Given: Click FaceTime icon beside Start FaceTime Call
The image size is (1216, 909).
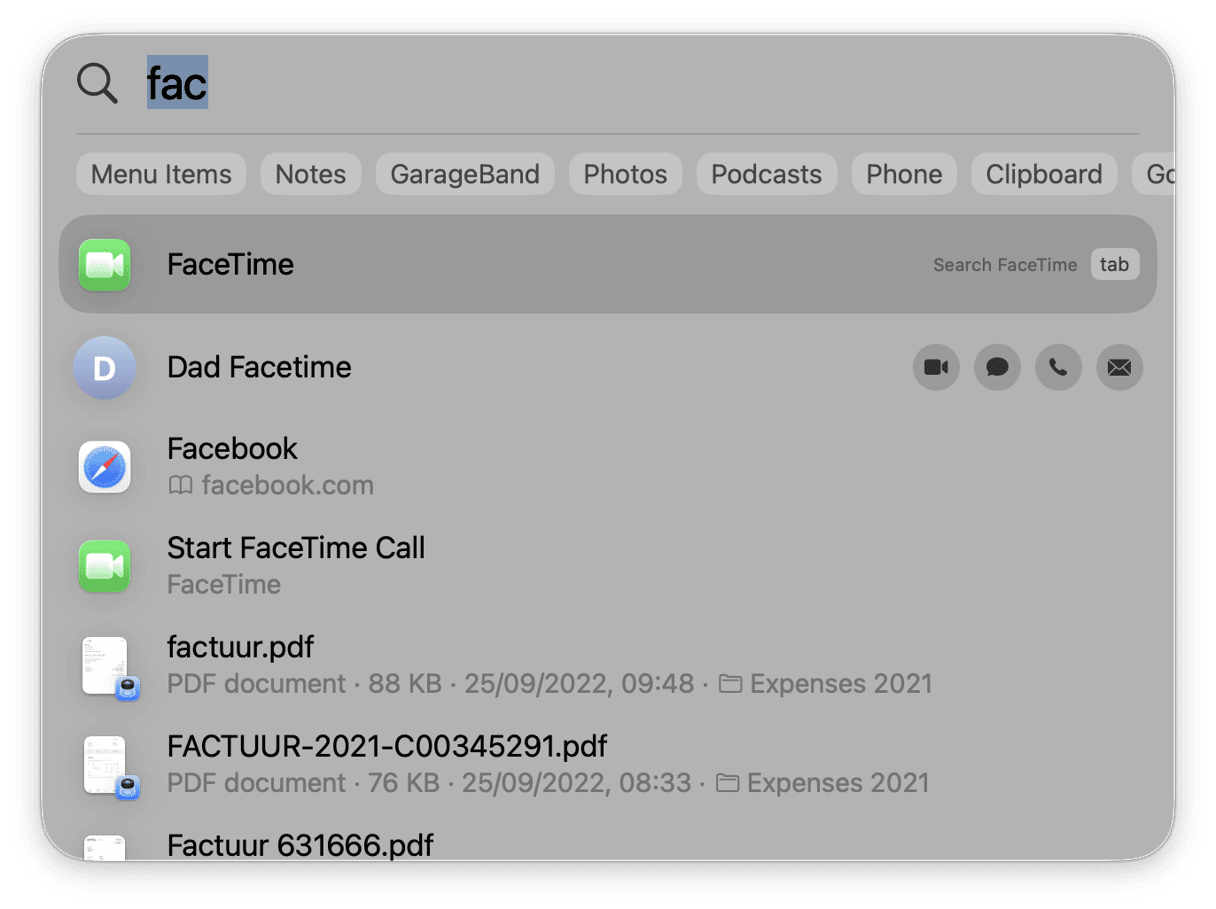Looking at the screenshot, I should (x=105, y=566).
